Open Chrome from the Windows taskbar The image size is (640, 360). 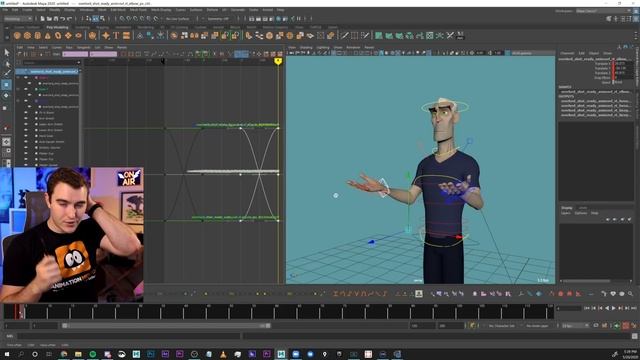64,354
